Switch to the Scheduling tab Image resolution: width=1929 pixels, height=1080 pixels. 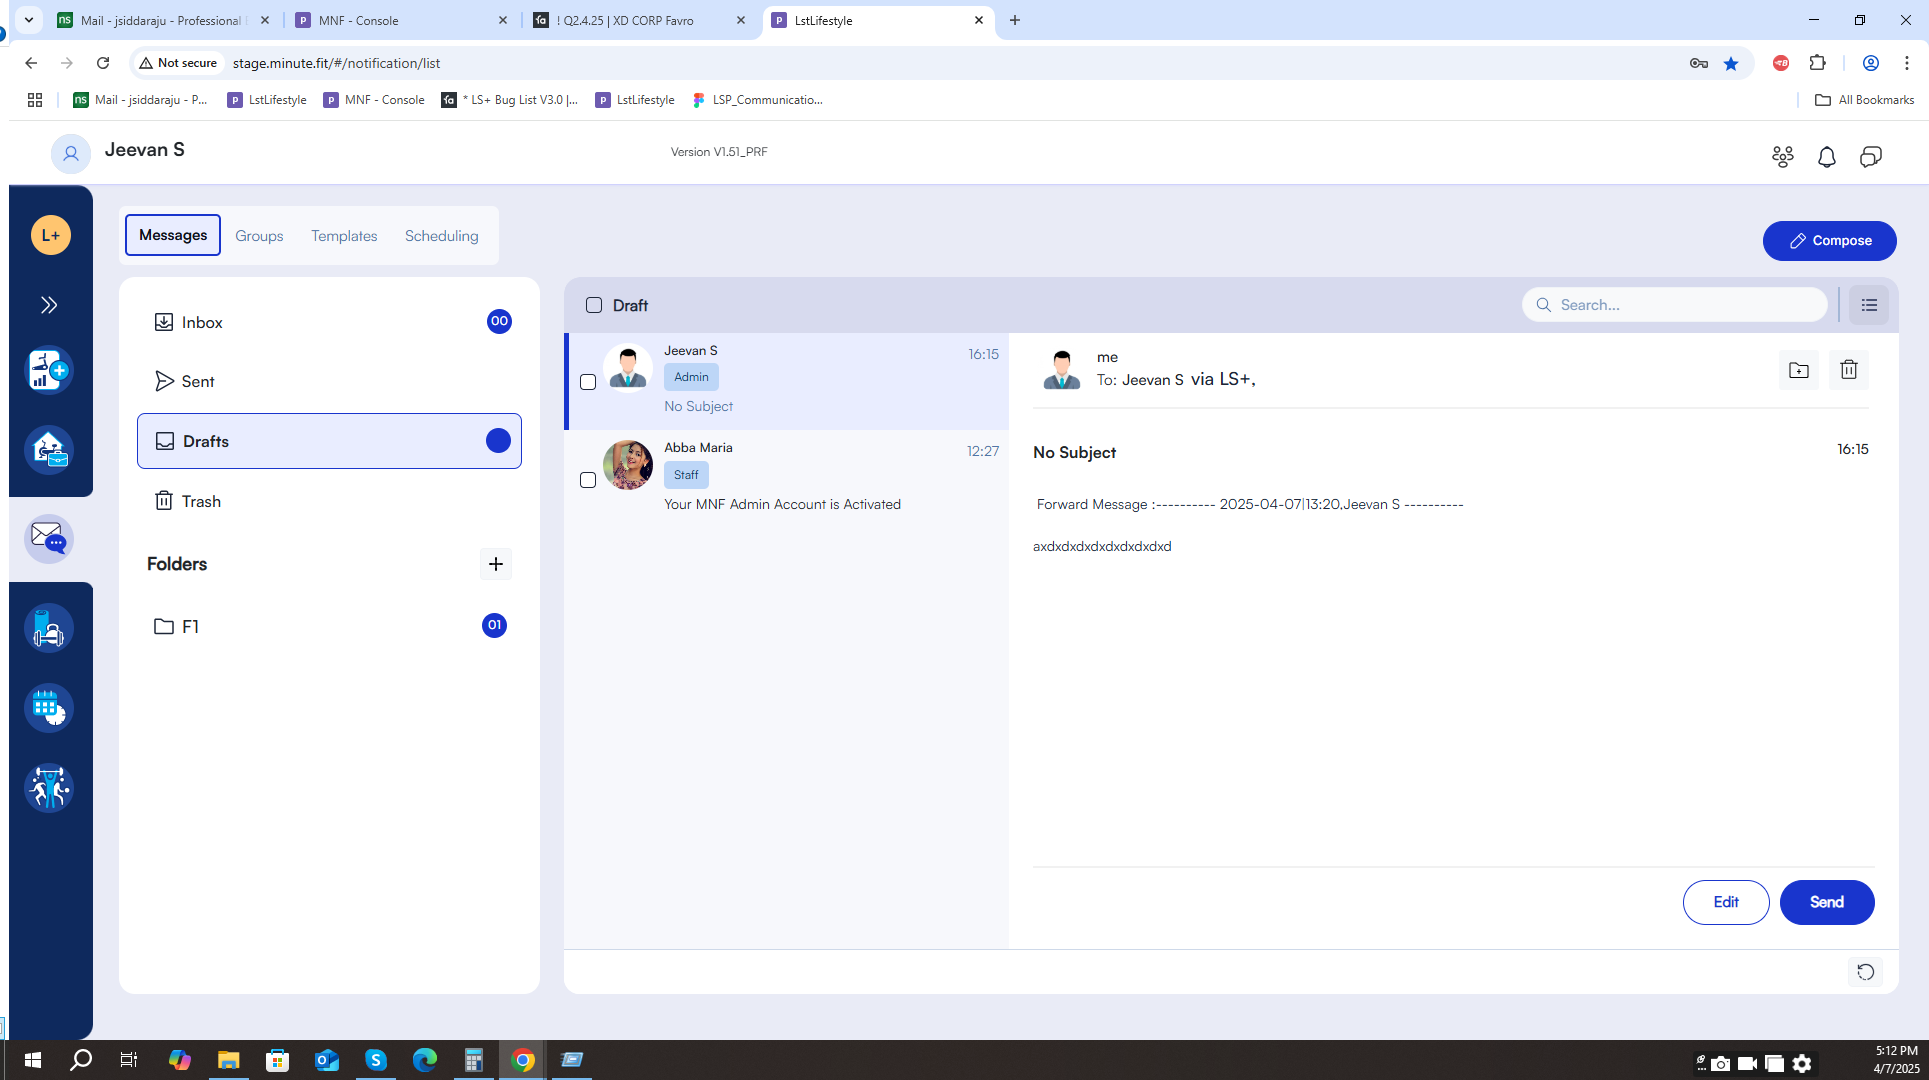(x=442, y=236)
